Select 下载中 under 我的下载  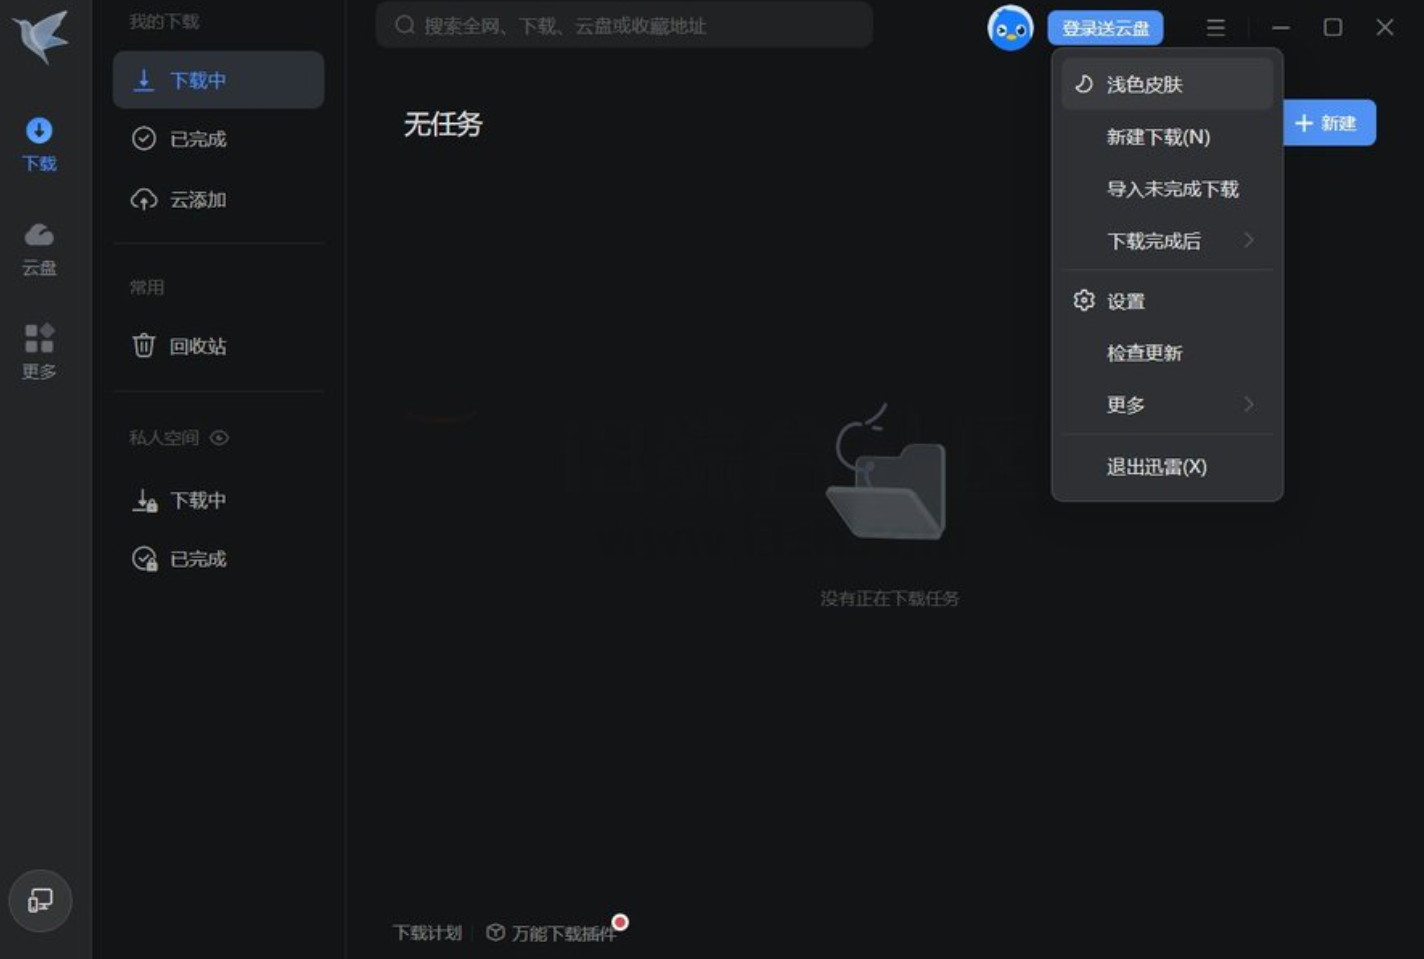(218, 80)
